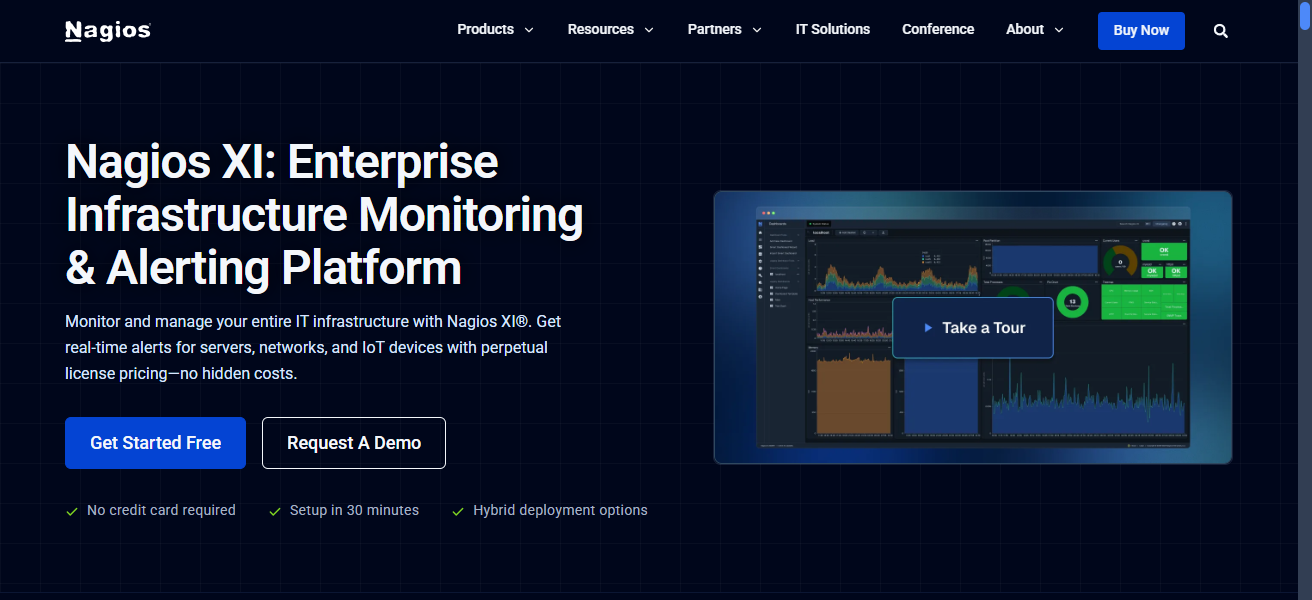1312x600 pixels.
Task: Go to IT Solutions page
Action: point(833,30)
